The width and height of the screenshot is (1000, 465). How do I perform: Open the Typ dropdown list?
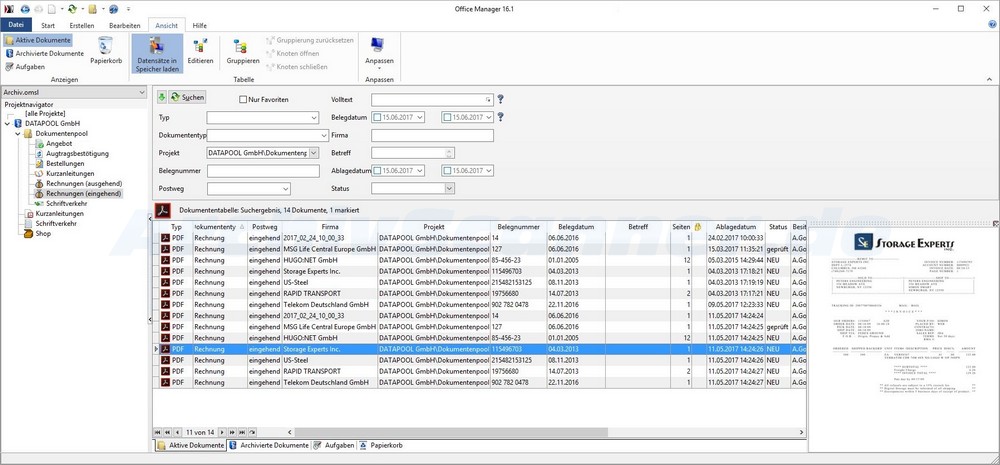tap(313, 117)
